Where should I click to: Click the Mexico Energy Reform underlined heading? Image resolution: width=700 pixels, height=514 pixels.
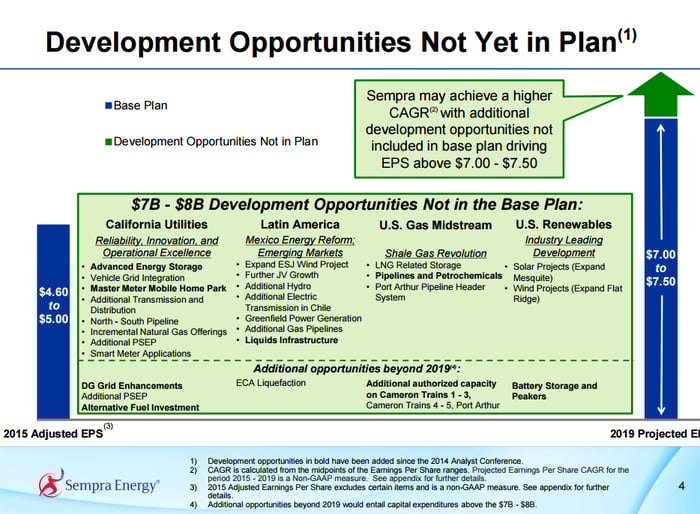[x=299, y=247]
